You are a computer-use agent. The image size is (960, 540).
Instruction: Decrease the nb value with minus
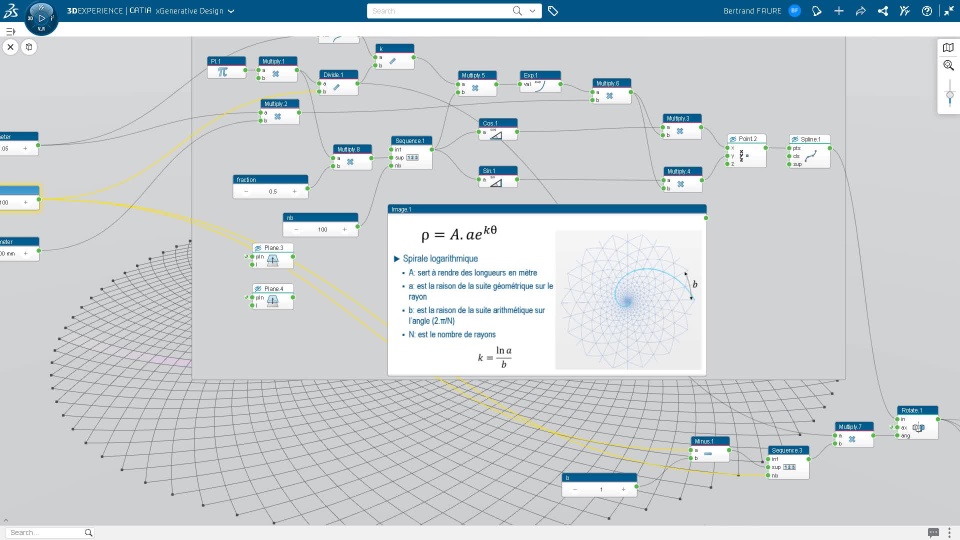point(296,230)
